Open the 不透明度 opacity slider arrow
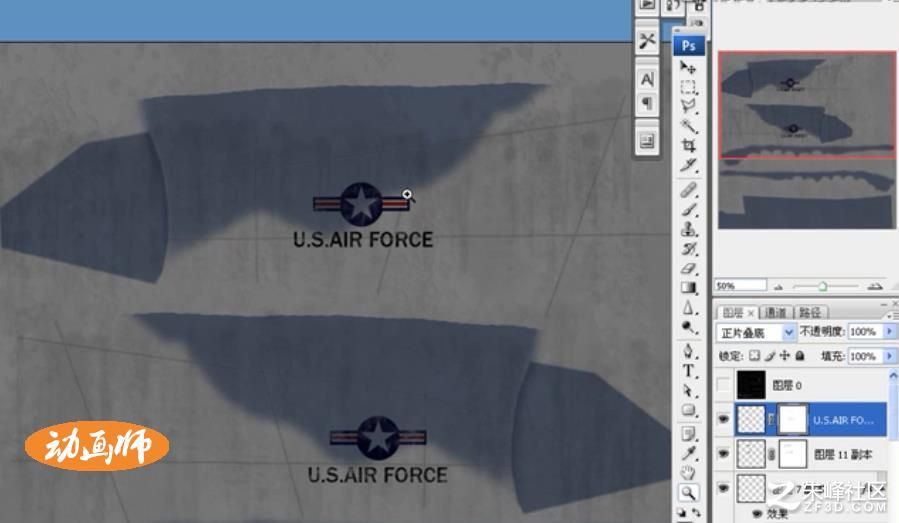This screenshot has width=899, height=523. [890, 331]
